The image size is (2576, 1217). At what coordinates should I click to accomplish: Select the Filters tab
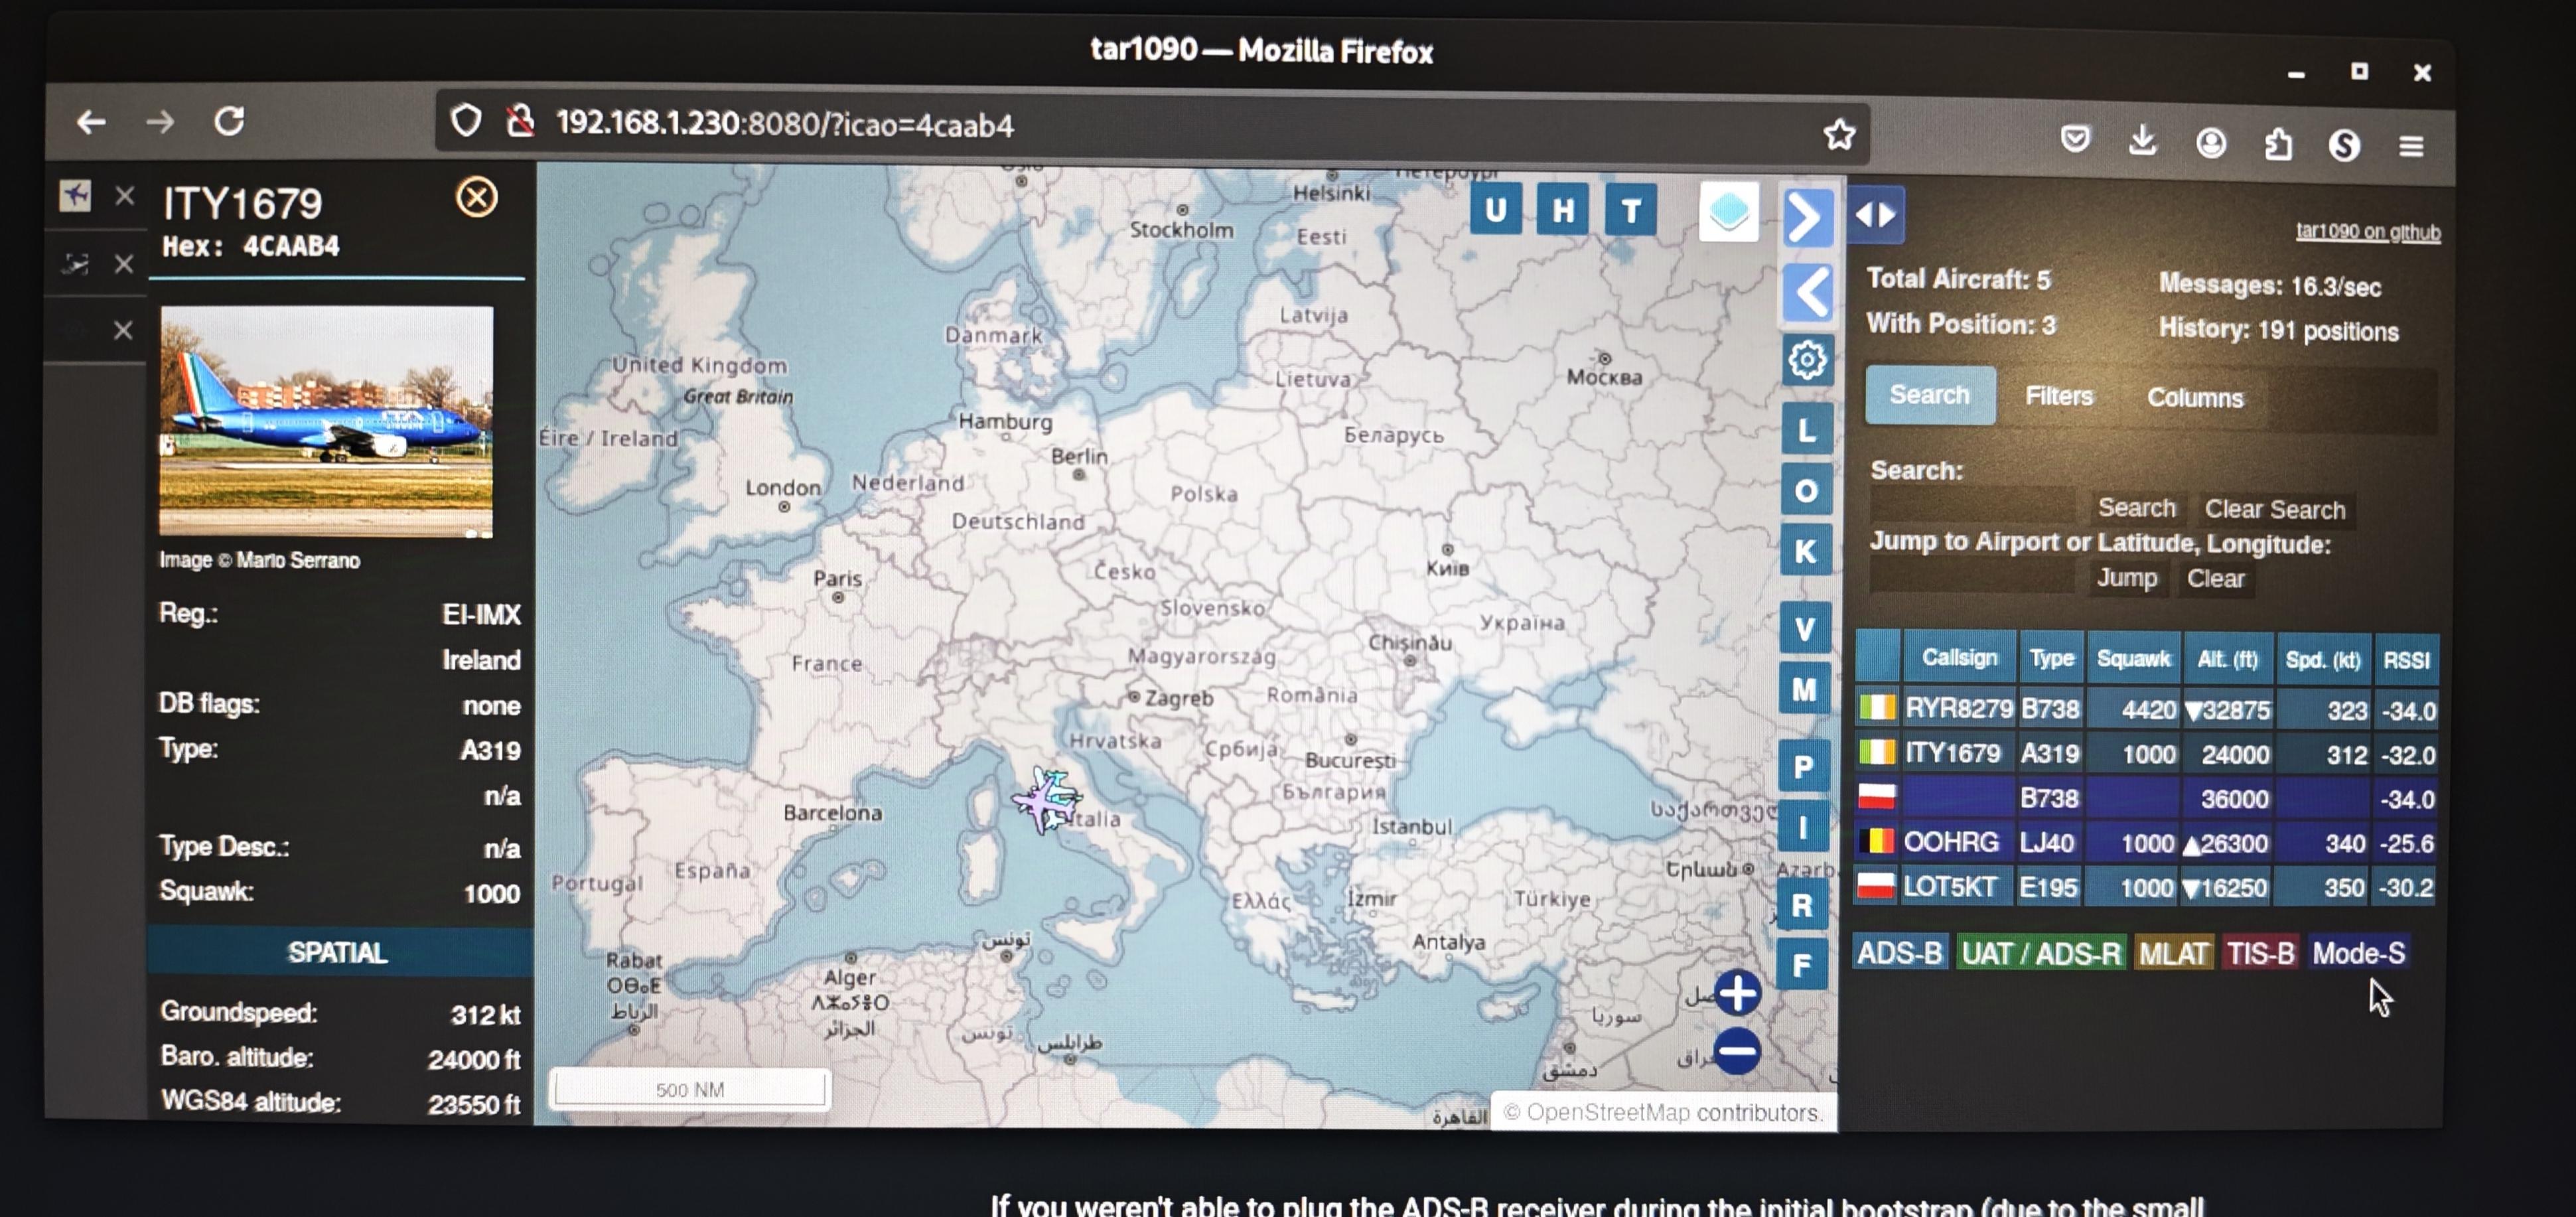[x=2059, y=396]
